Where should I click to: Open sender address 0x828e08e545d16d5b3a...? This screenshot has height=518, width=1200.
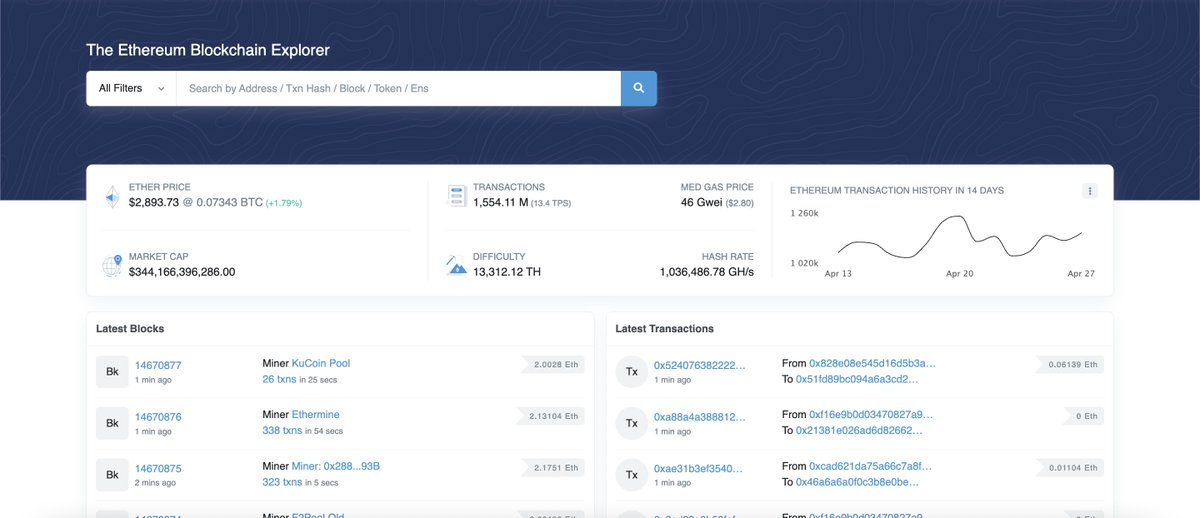pos(872,363)
